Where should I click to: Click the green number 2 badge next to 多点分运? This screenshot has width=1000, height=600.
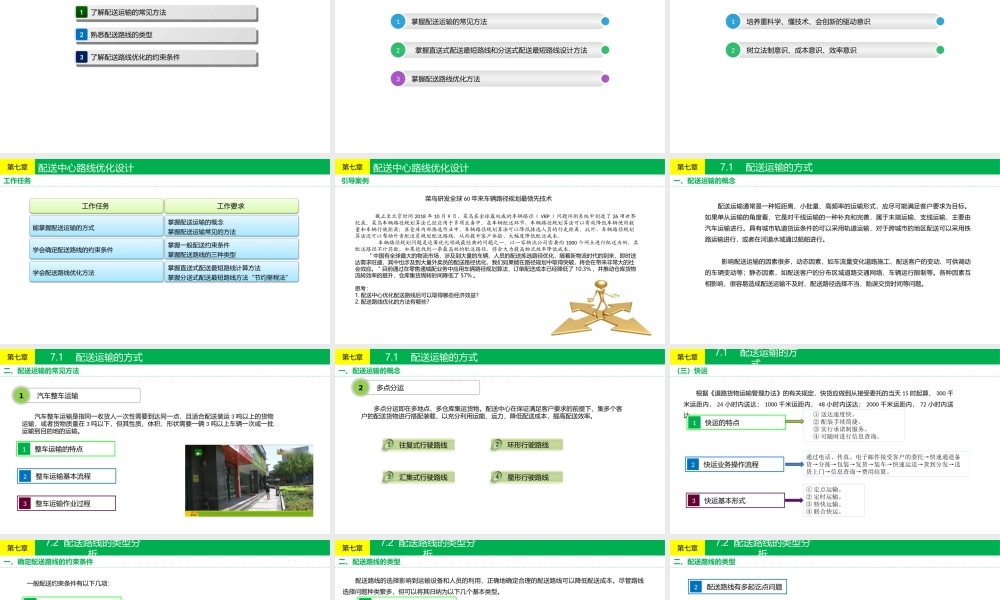pyautogui.click(x=360, y=387)
